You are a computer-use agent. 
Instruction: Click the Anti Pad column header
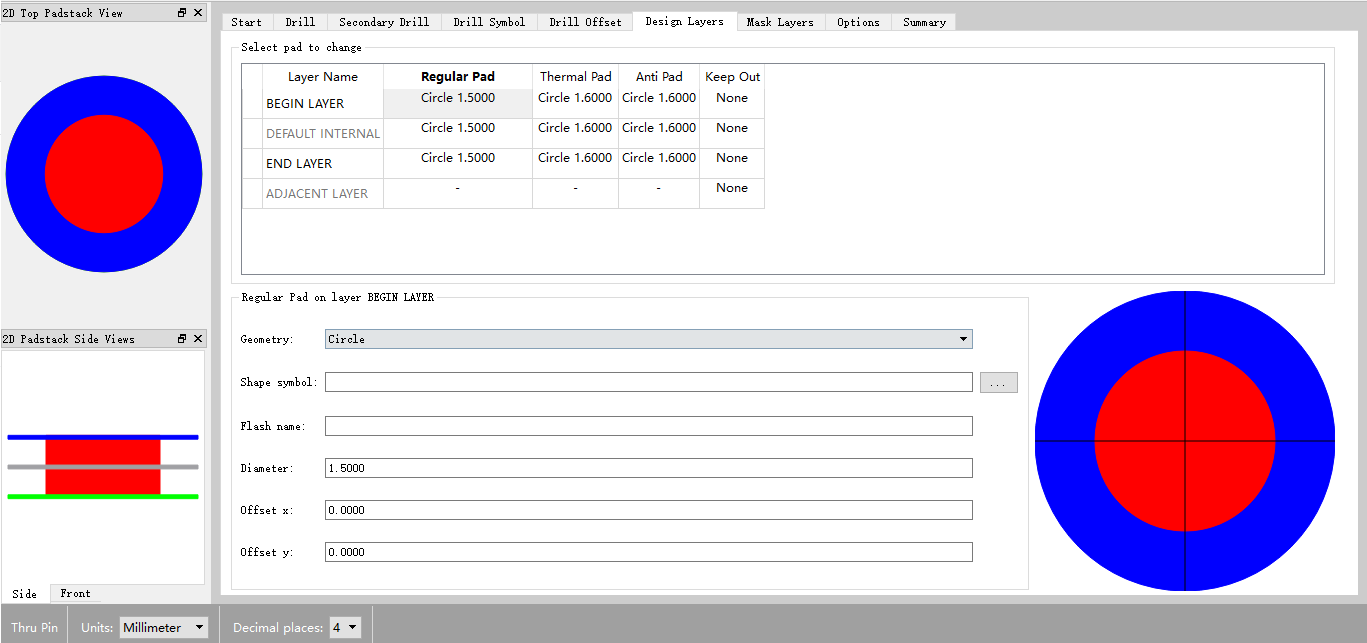pos(659,77)
